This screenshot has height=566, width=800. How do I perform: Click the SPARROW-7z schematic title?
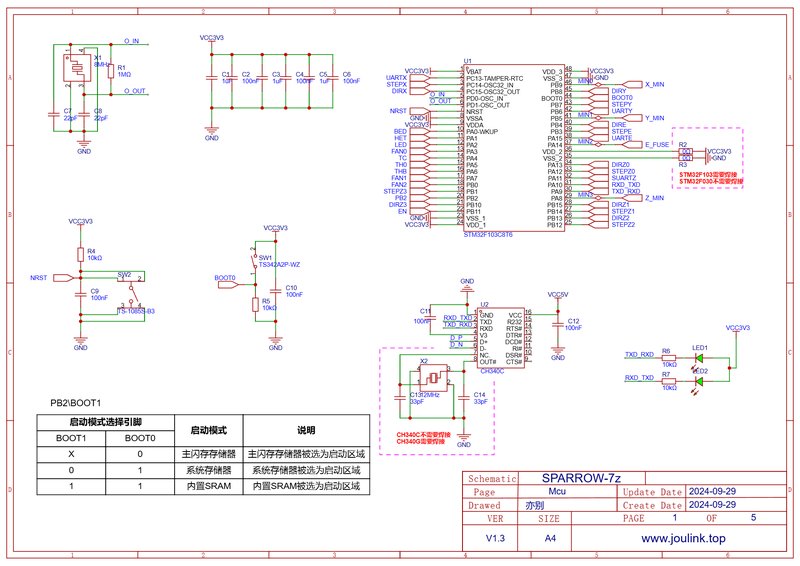[582, 478]
